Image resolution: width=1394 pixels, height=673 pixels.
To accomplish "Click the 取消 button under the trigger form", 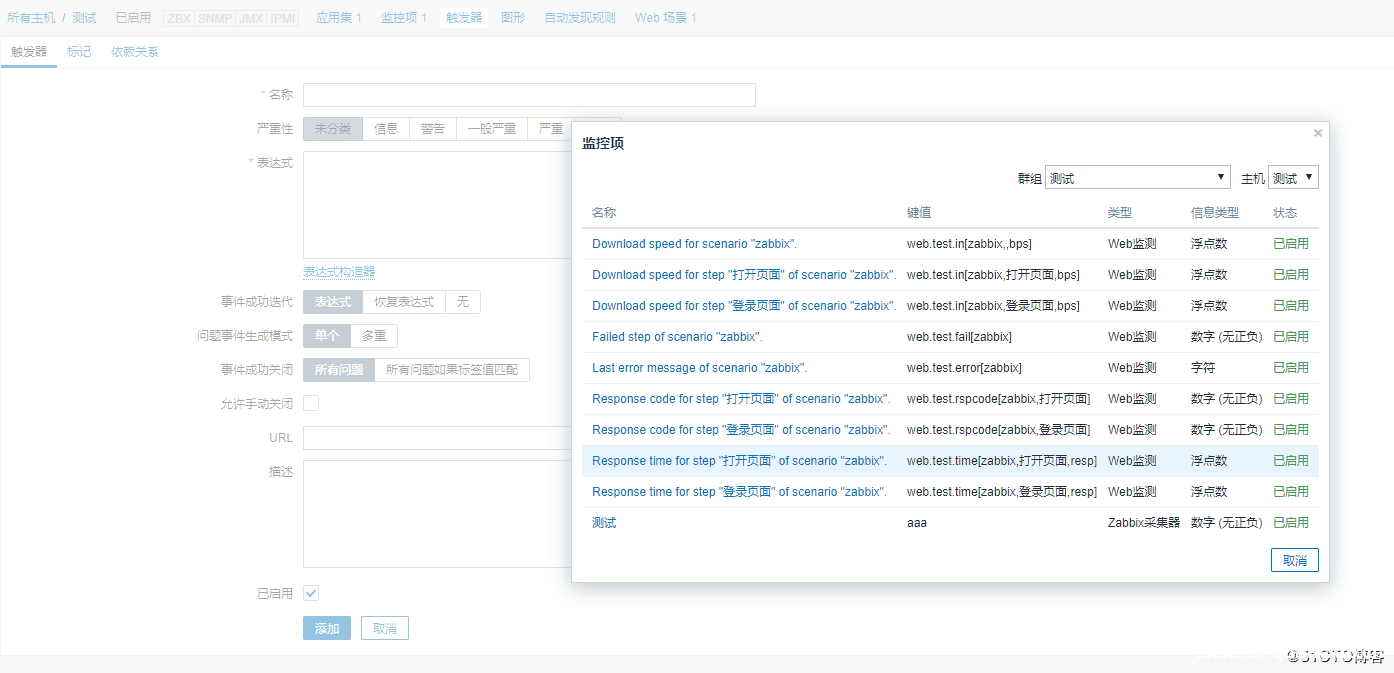I will tap(385, 628).
